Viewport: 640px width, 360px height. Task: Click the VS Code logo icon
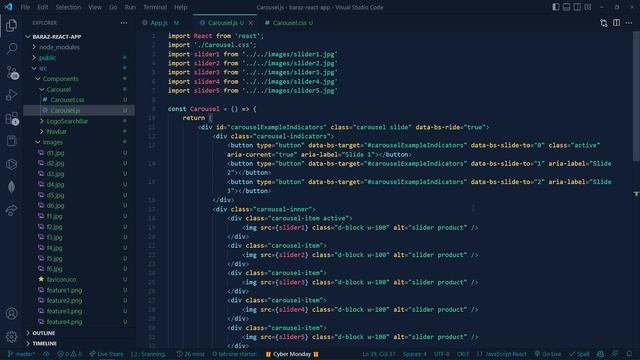click(x=9, y=7)
